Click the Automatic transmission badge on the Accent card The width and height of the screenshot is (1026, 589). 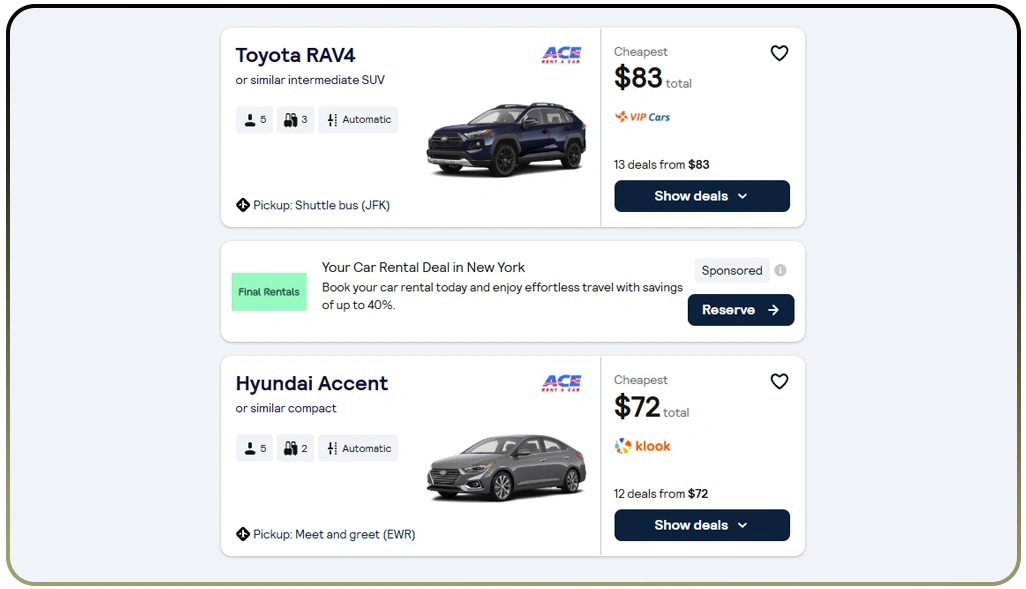[x=358, y=448]
